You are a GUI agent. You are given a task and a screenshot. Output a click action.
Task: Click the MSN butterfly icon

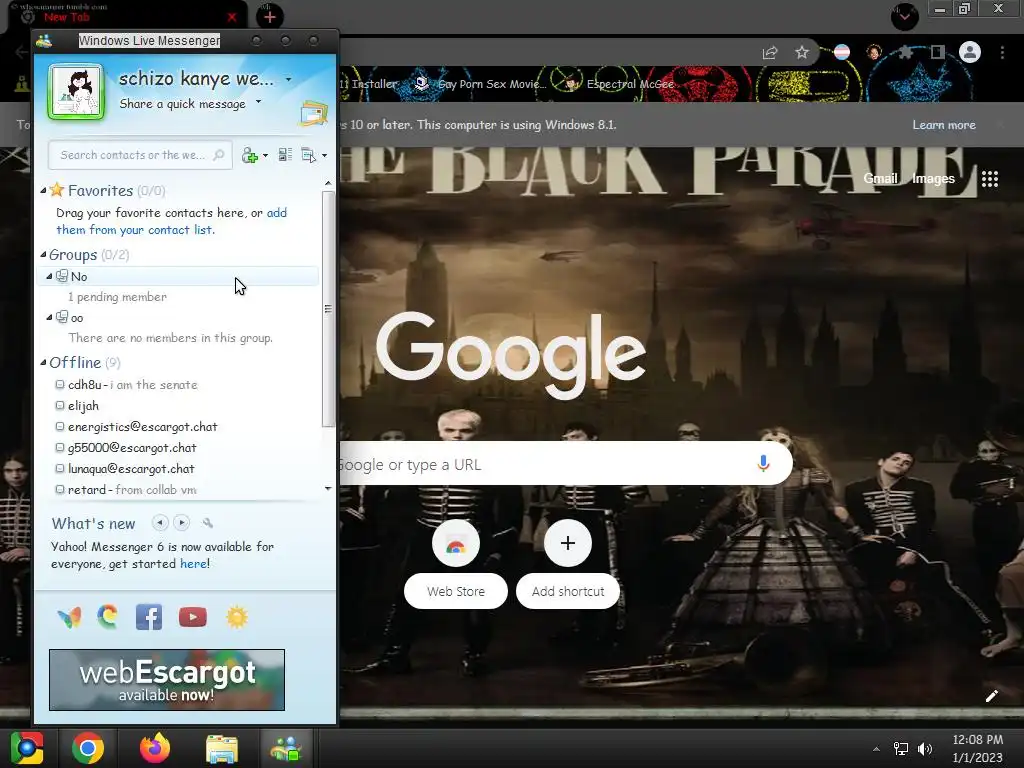coord(70,617)
